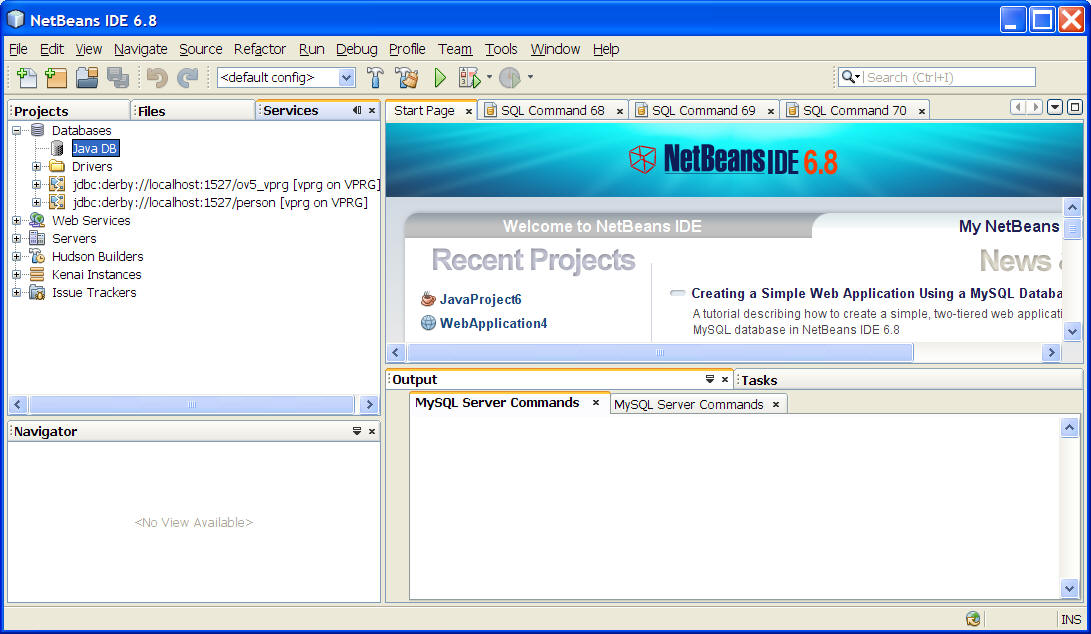Expand the Drivers folder node

click(x=36, y=166)
